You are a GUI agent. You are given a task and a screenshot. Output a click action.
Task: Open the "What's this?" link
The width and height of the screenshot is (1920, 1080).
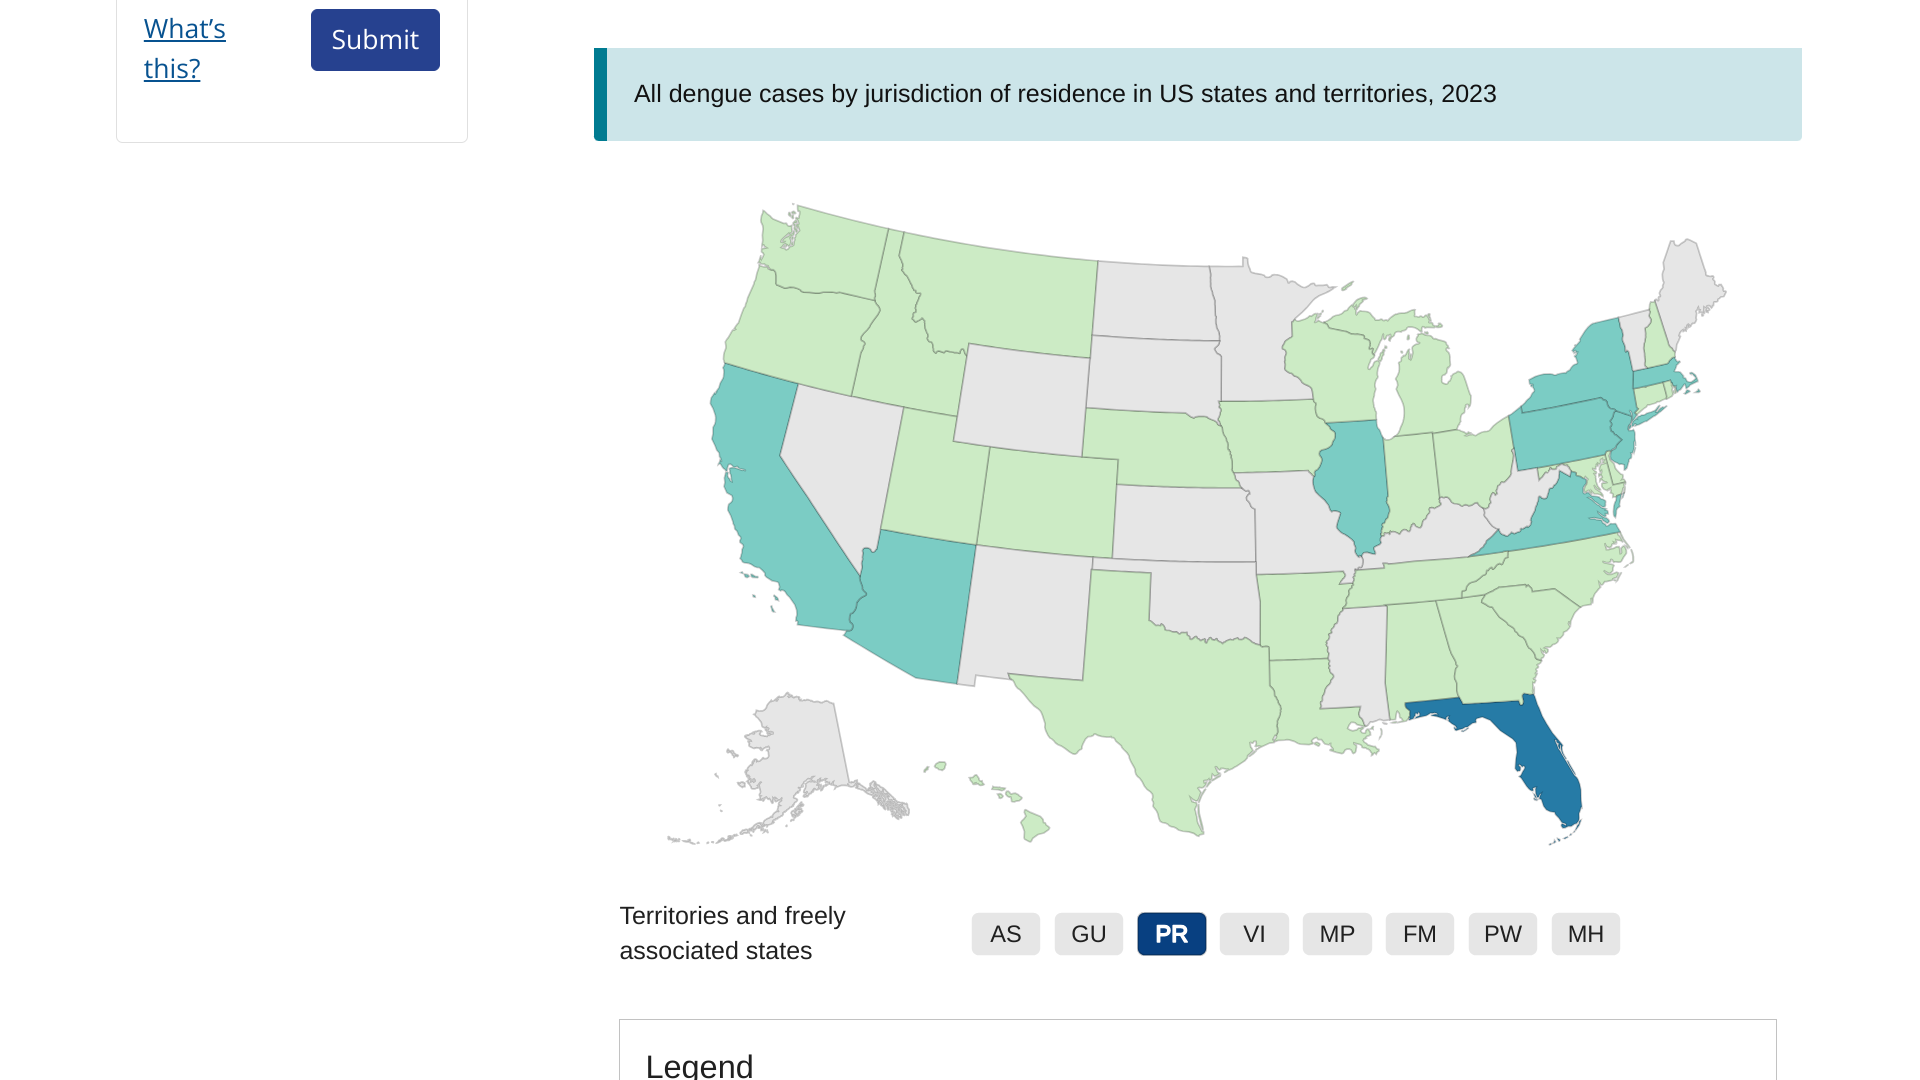click(185, 48)
